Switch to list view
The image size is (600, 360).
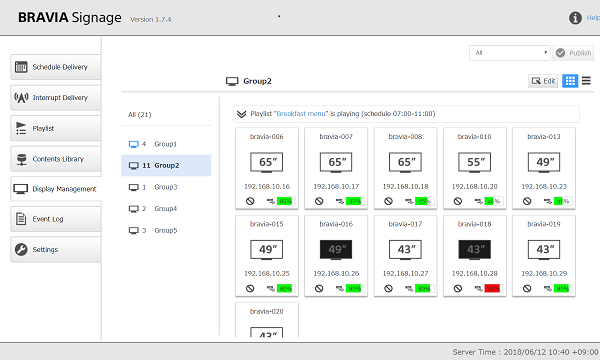pos(586,81)
